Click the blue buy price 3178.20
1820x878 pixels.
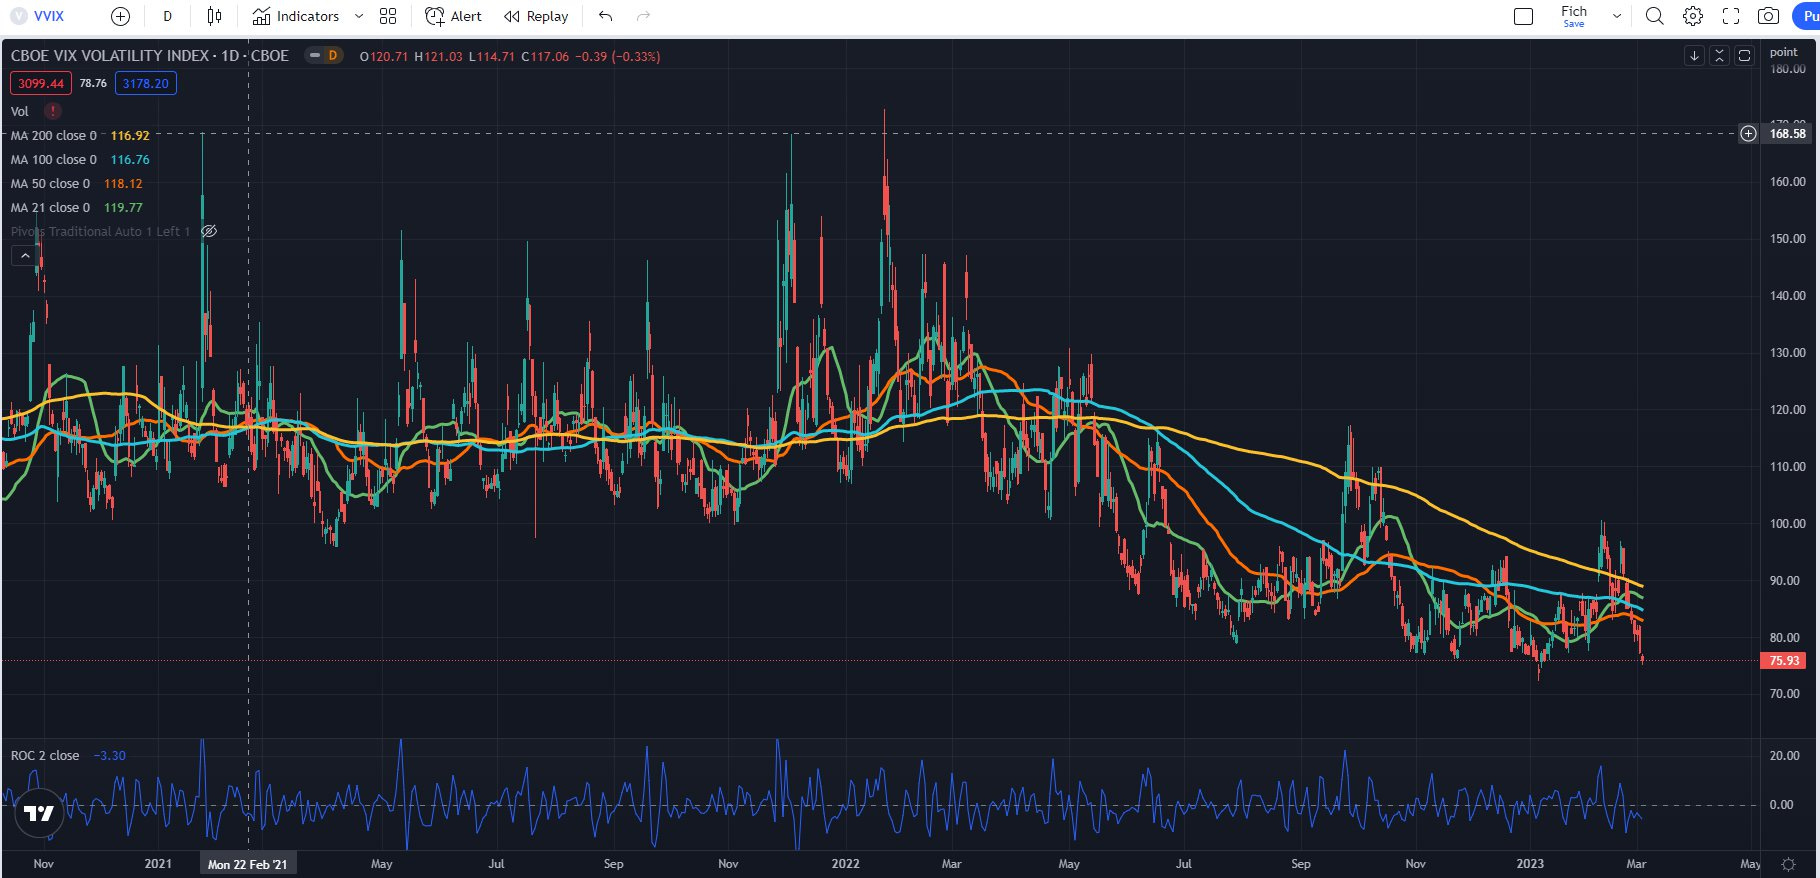[x=146, y=84]
